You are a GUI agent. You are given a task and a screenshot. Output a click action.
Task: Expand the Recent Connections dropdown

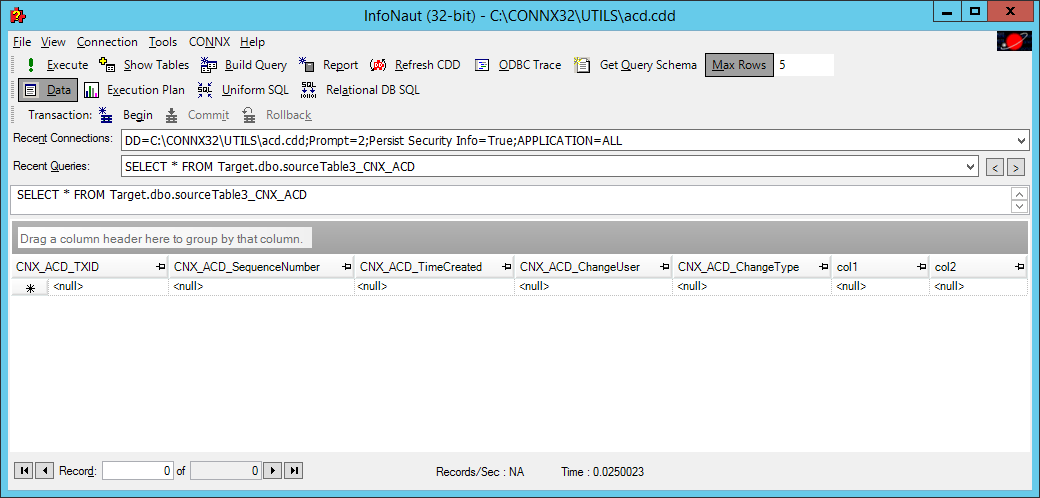1021,141
